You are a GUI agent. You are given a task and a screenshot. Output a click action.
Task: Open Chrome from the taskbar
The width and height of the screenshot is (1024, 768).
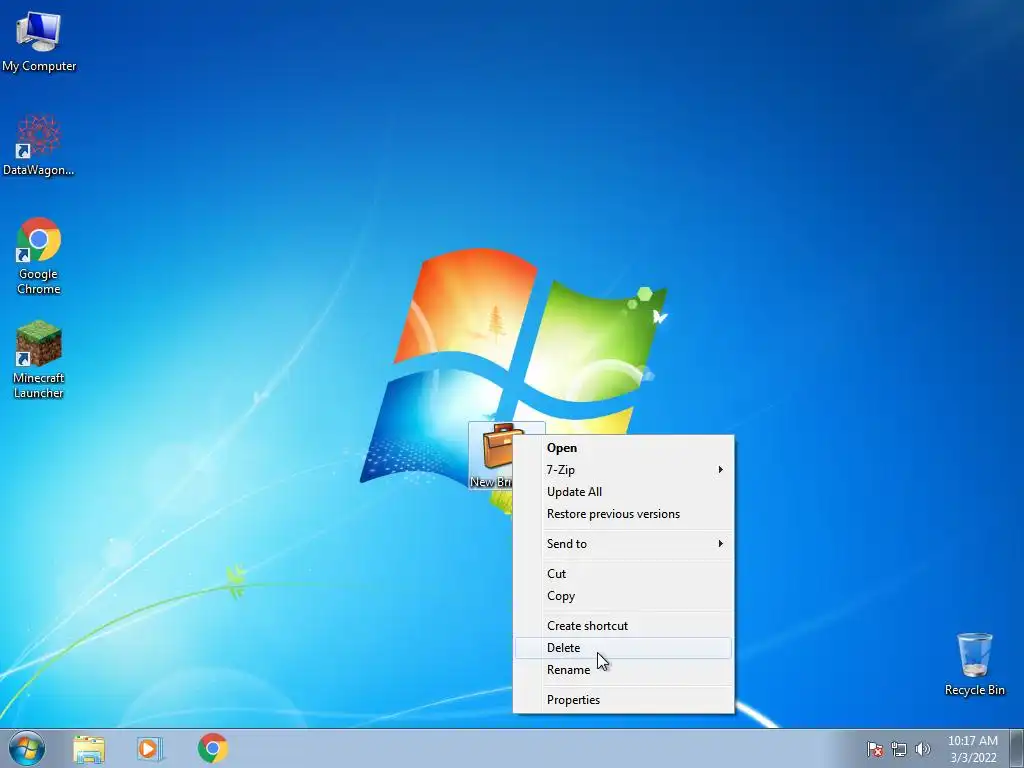(213, 748)
